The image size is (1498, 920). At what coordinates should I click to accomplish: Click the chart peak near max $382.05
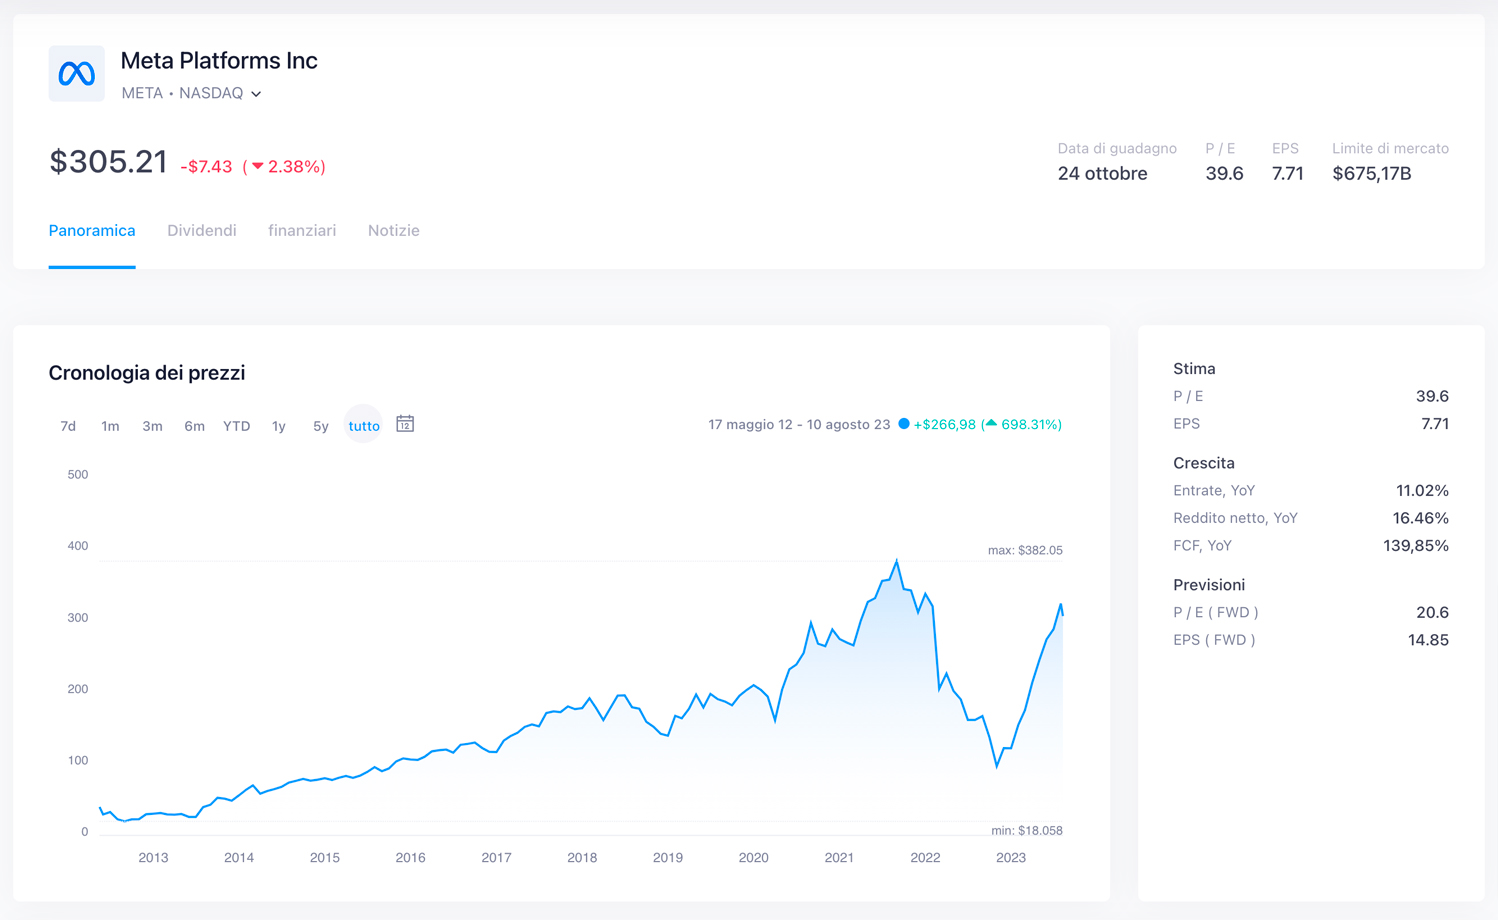point(897,561)
